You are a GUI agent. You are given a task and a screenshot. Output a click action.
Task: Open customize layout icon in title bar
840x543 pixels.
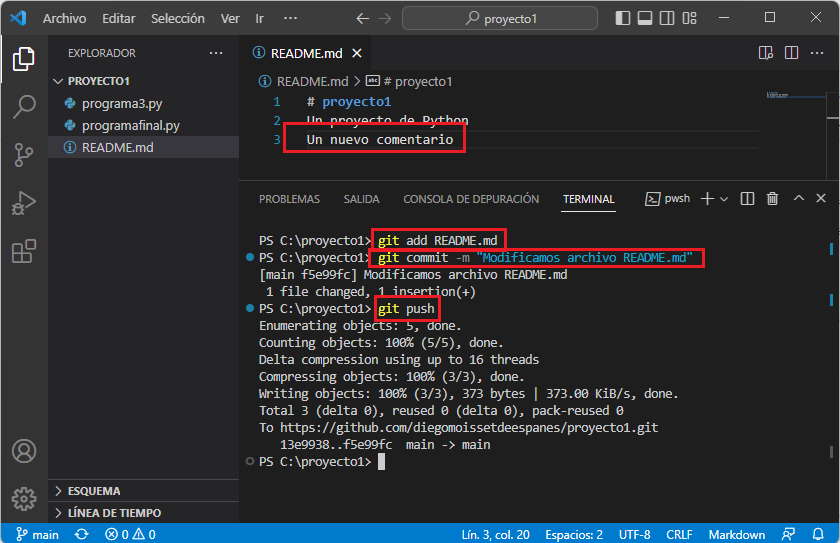pos(689,18)
